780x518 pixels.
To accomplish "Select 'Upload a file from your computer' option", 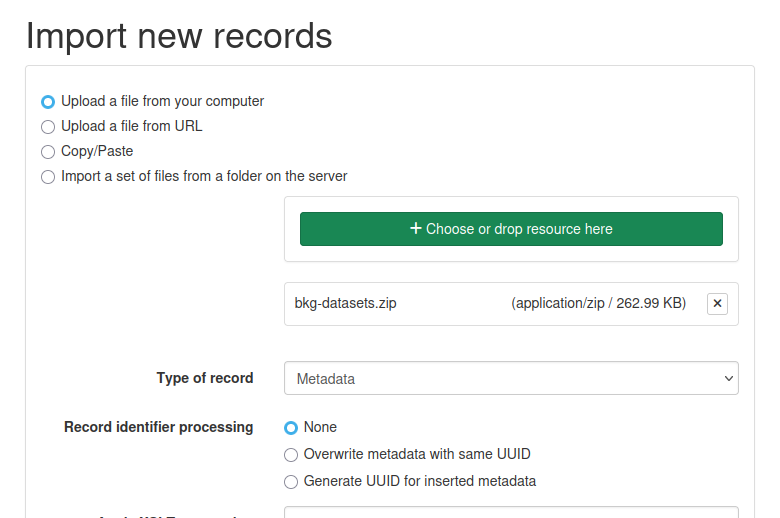I will (48, 102).
